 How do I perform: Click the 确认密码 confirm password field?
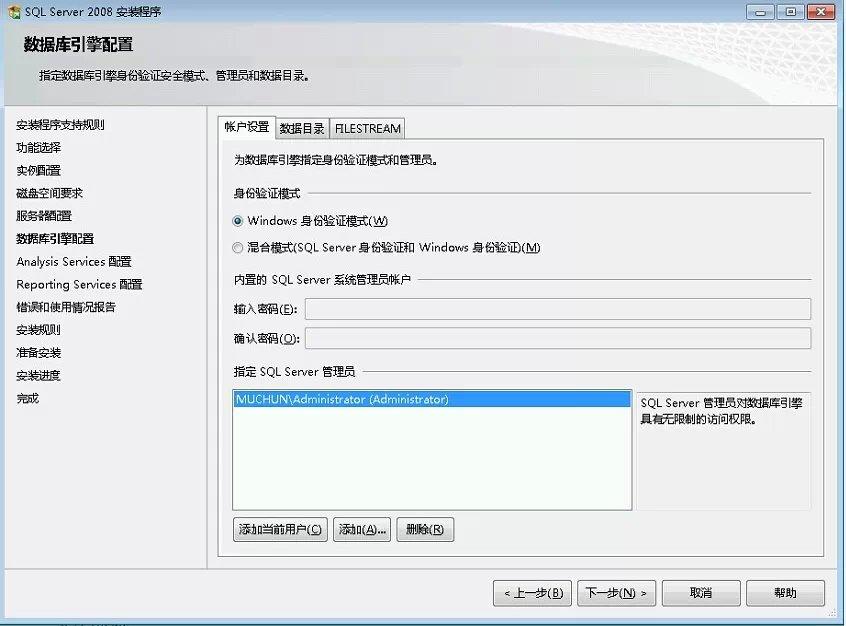558,338
